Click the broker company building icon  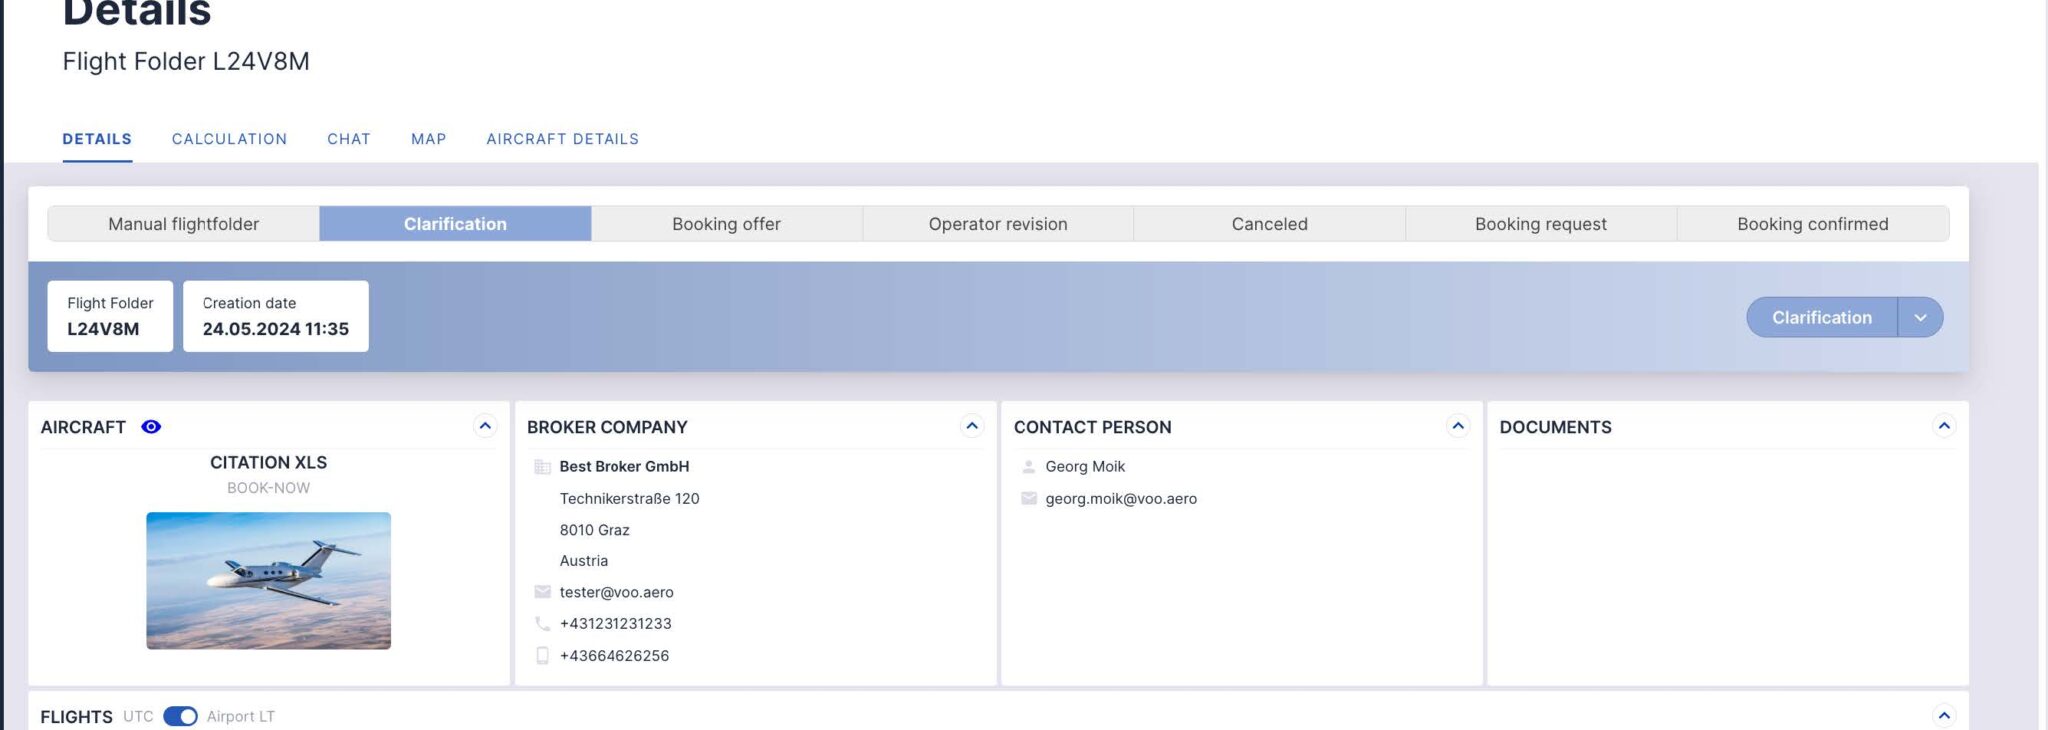tap(543, 467)
